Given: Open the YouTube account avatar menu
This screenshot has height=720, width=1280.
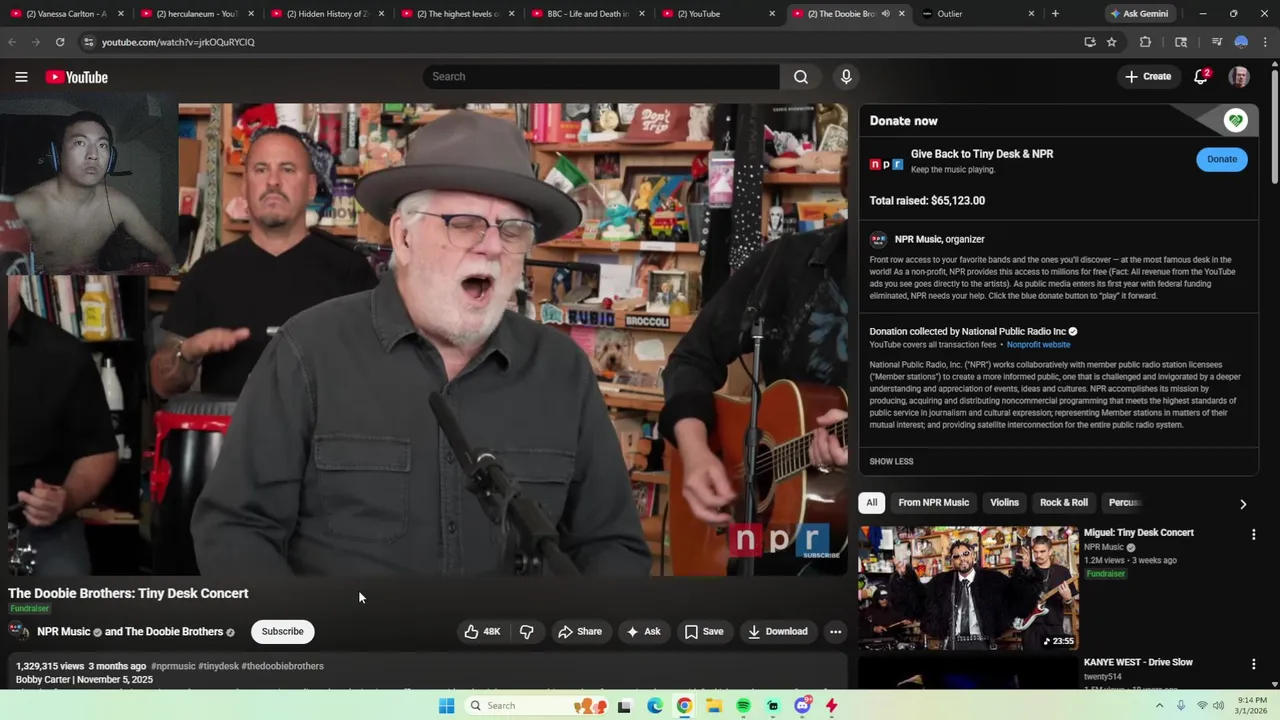Looking at the screenshot, I should click(1239, 77).
